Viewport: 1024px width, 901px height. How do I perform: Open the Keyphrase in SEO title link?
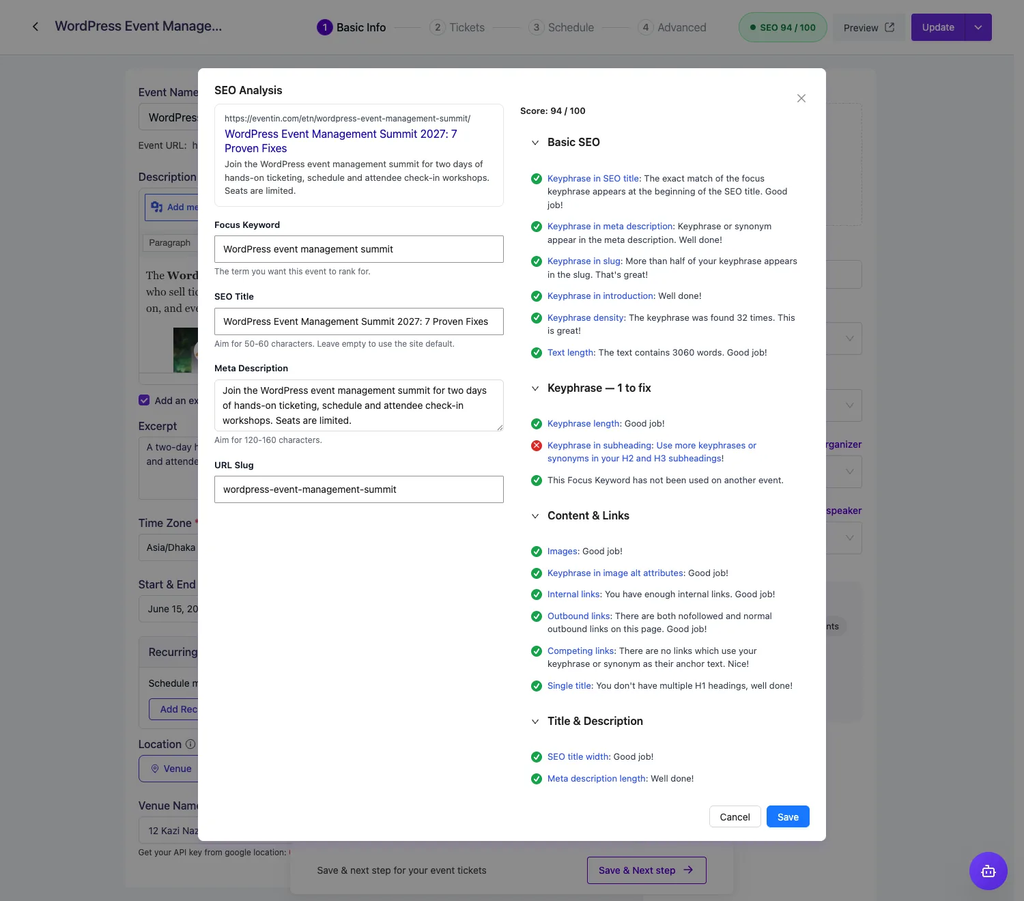[x=593, y=178]
